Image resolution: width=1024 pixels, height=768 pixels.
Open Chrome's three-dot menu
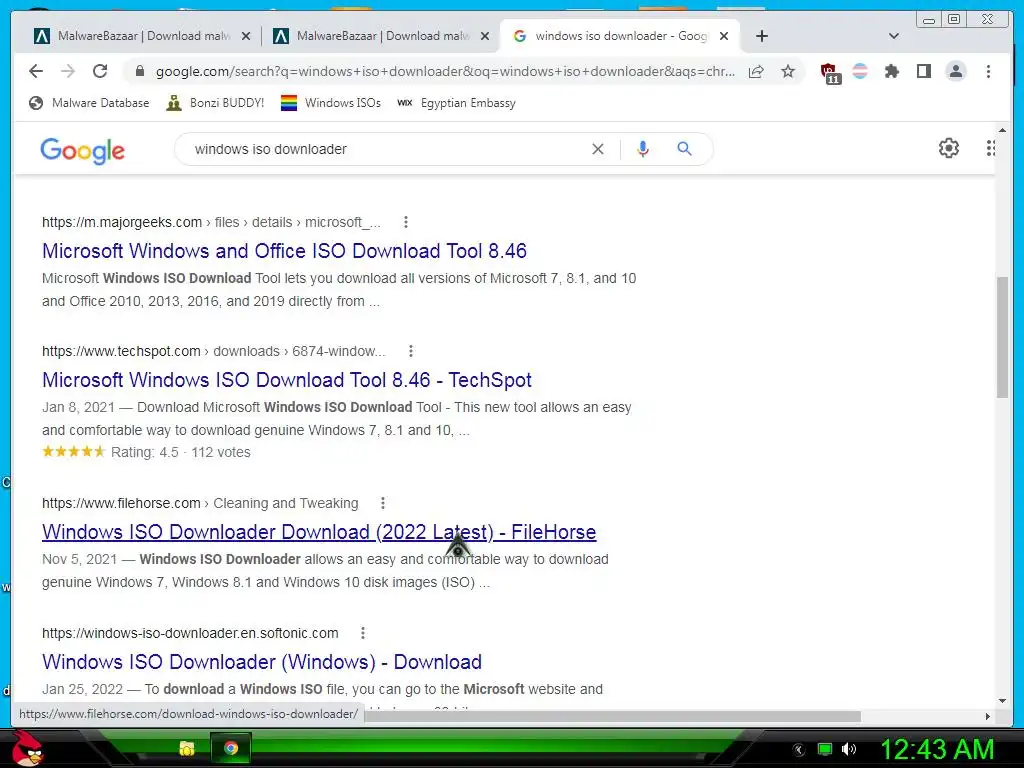[x=988, y=71]
